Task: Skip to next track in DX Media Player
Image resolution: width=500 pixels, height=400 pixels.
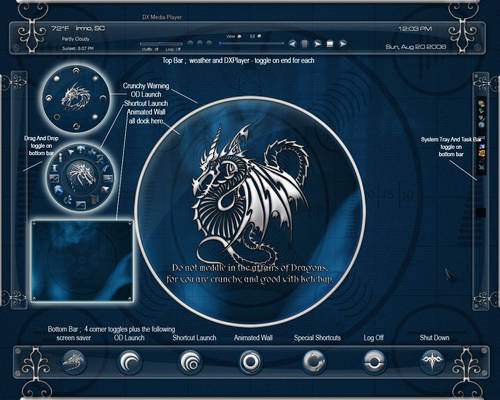Action: pos(342,44)
